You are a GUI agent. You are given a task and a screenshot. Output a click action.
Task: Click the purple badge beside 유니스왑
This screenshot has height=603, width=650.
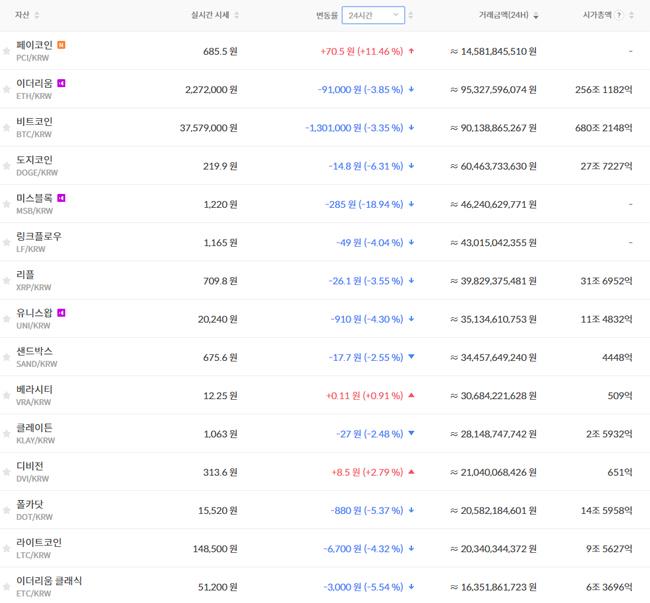pos(62,312)
